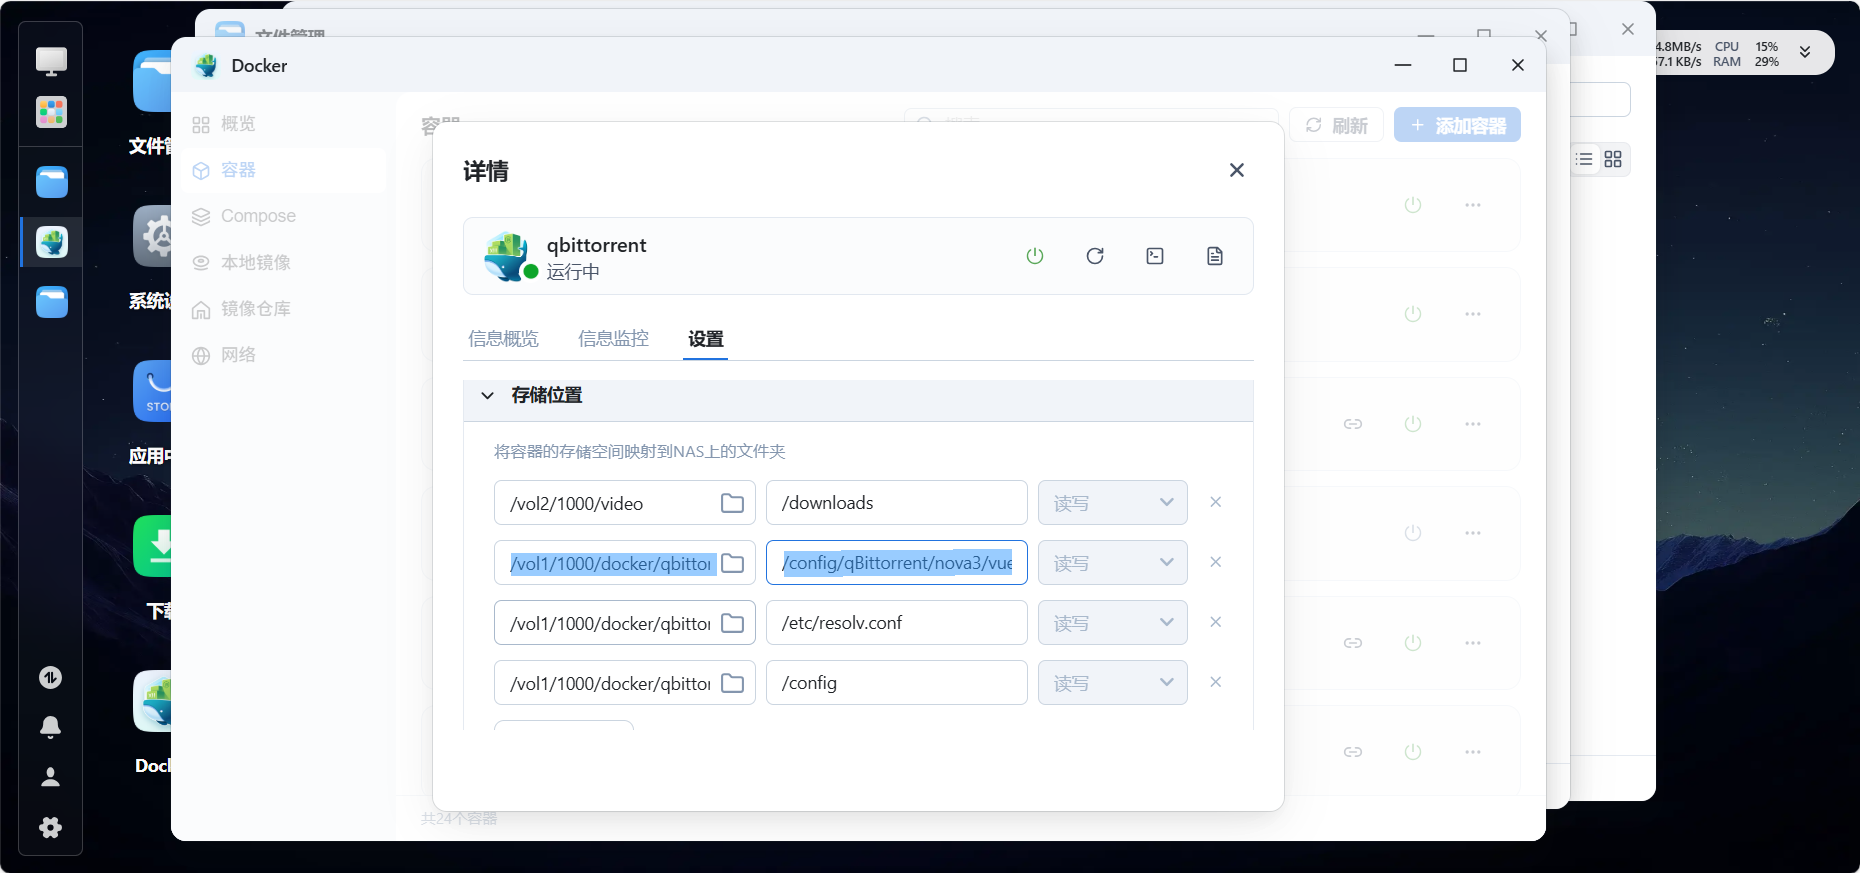Image resolution: width=1860 pixels, height=873 pixels.
Task: Open 镜像仓库 in the Docker sidebar
Action: tap(284, 308)
